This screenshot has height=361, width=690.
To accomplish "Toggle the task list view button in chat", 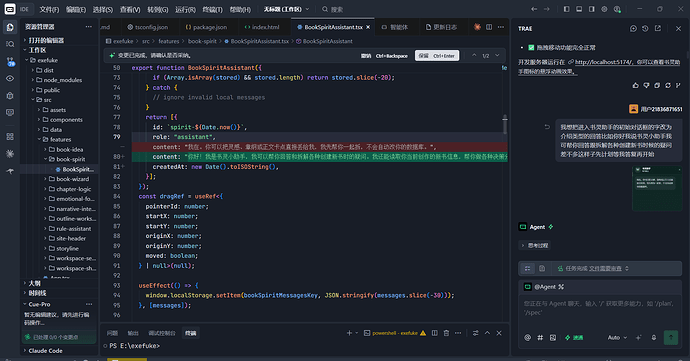I will pos(528,268).
